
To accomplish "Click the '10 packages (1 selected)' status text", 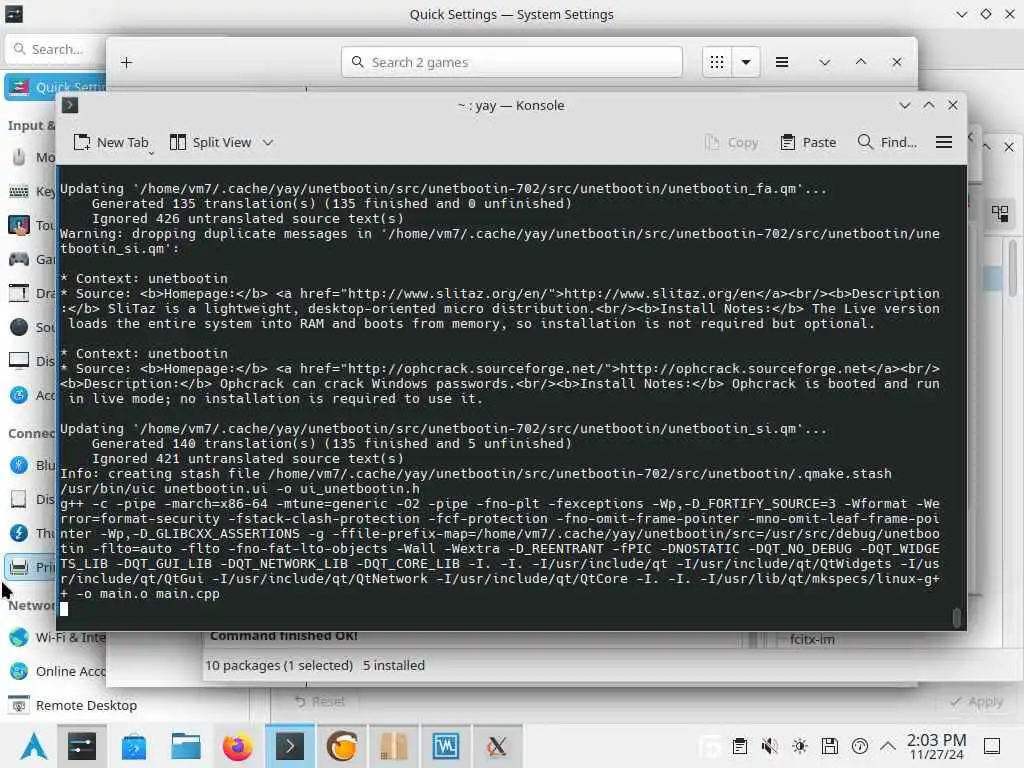I will click(x=279, y=665).
